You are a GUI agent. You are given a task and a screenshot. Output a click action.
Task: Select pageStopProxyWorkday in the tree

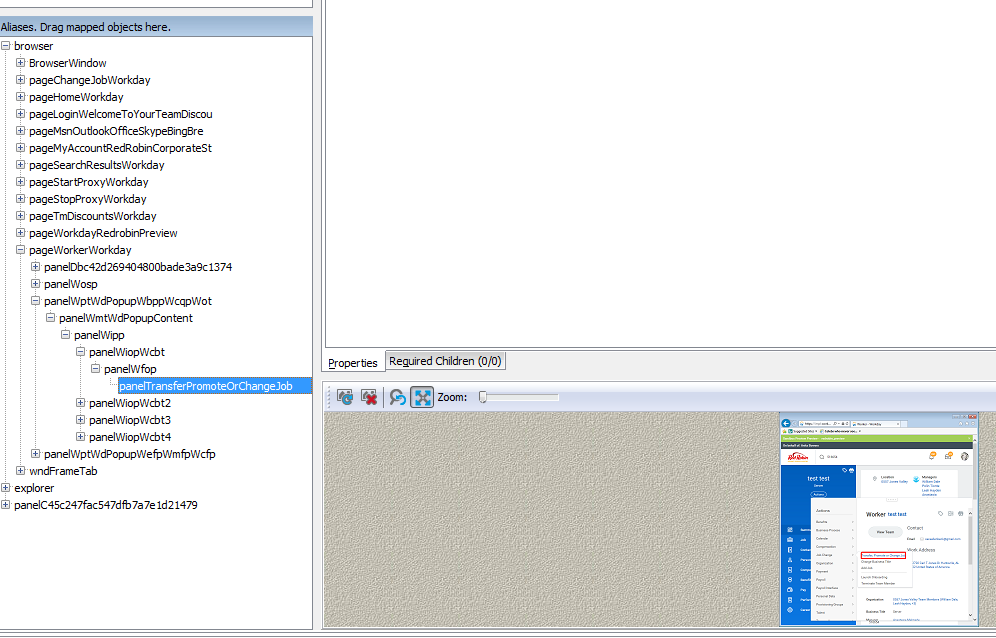pos(88,199)
